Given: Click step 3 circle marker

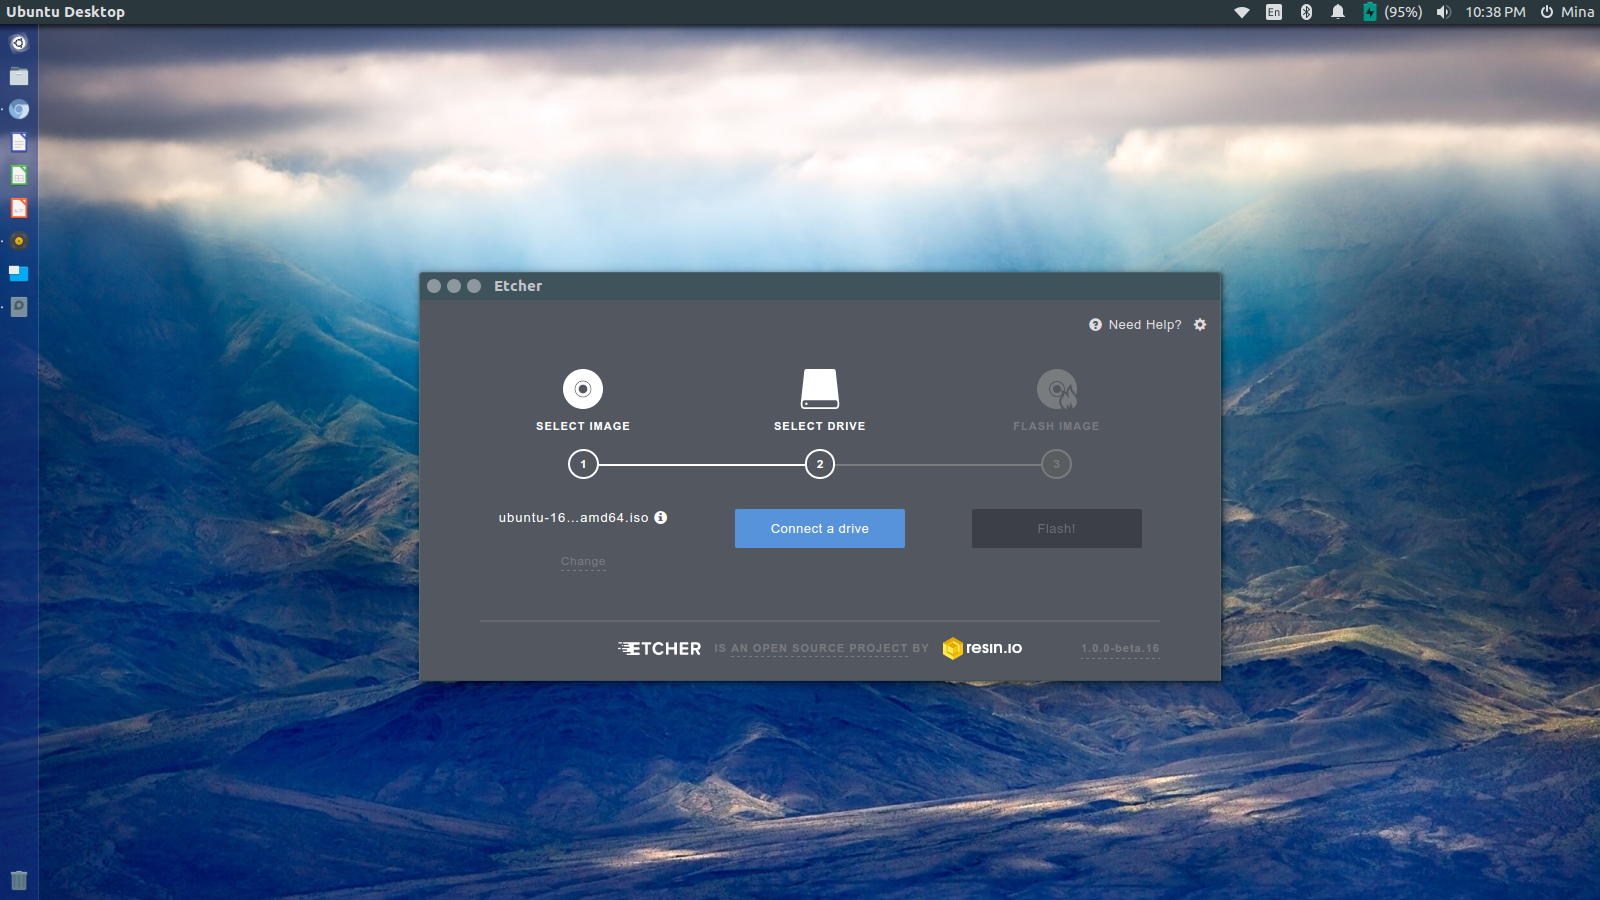Looking at the screenshot, I should click(x=1056, y=464).
